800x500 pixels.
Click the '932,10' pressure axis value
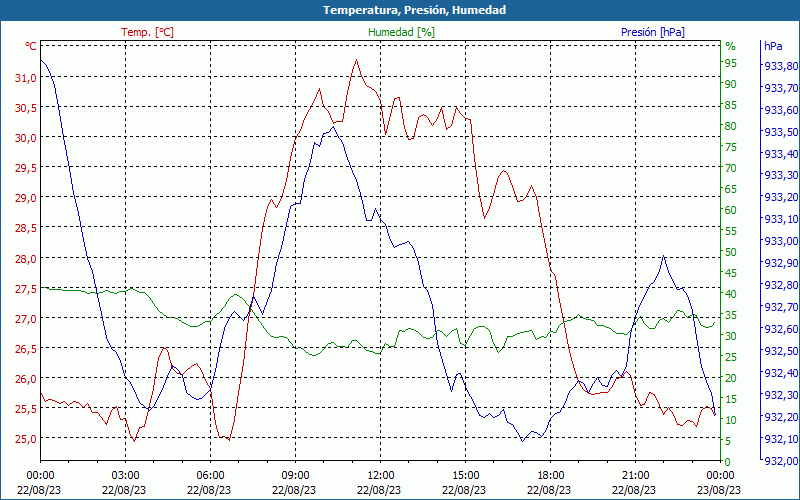point(781,438)
